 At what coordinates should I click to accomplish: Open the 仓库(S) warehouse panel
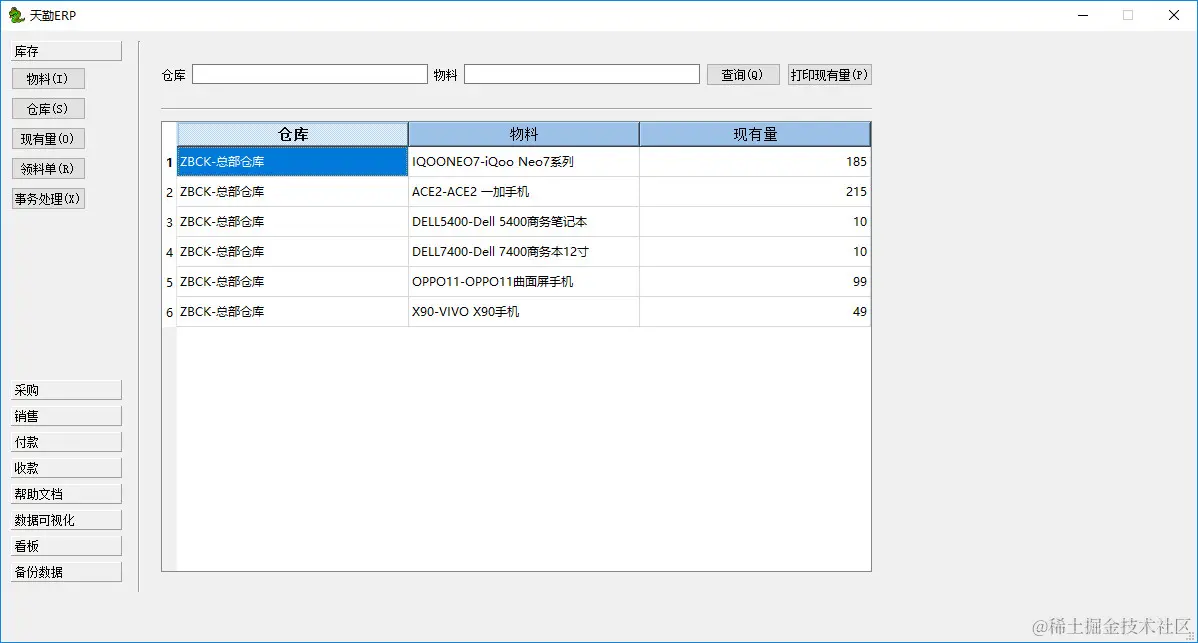[x=47, y=108]
